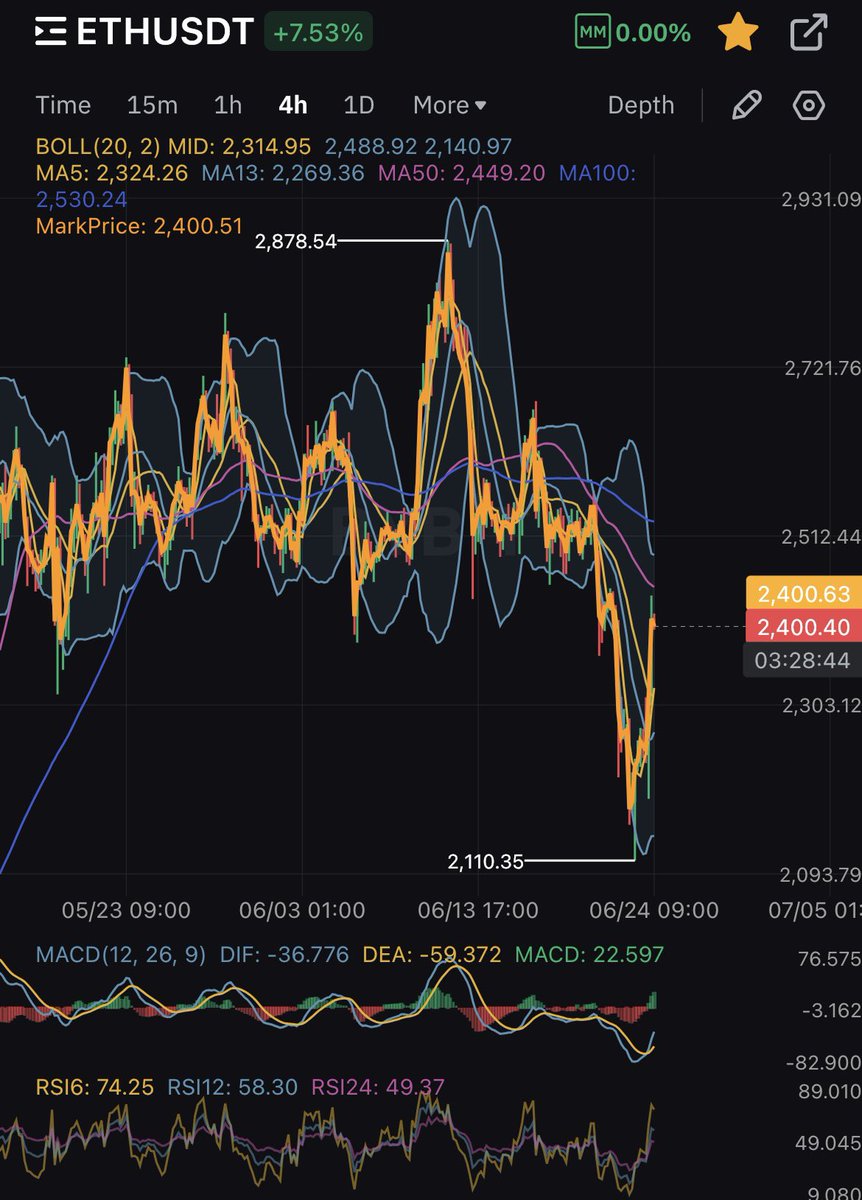Tap the 2,093.79 price axis label
862x1200 pixels.
tap(820, 875)
